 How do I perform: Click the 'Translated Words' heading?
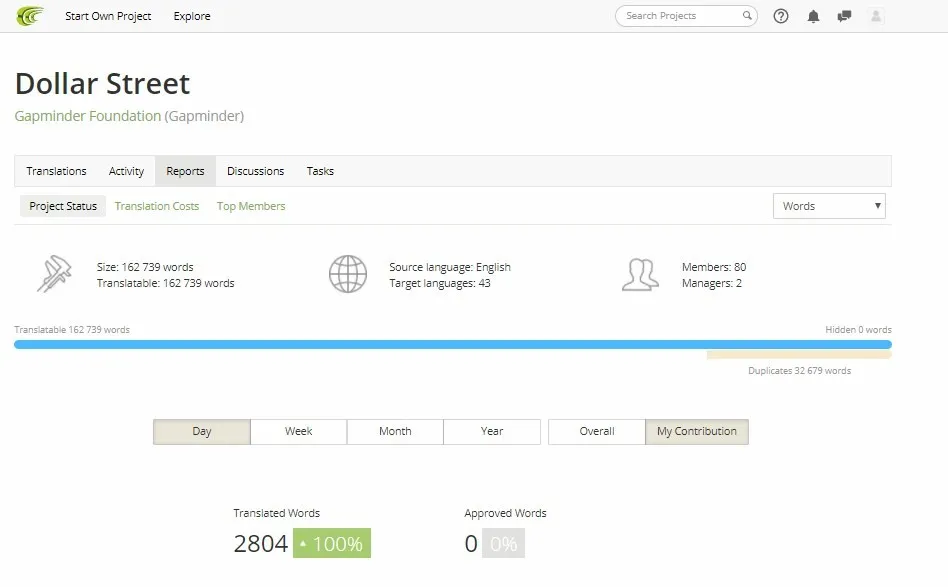point(276,513)
